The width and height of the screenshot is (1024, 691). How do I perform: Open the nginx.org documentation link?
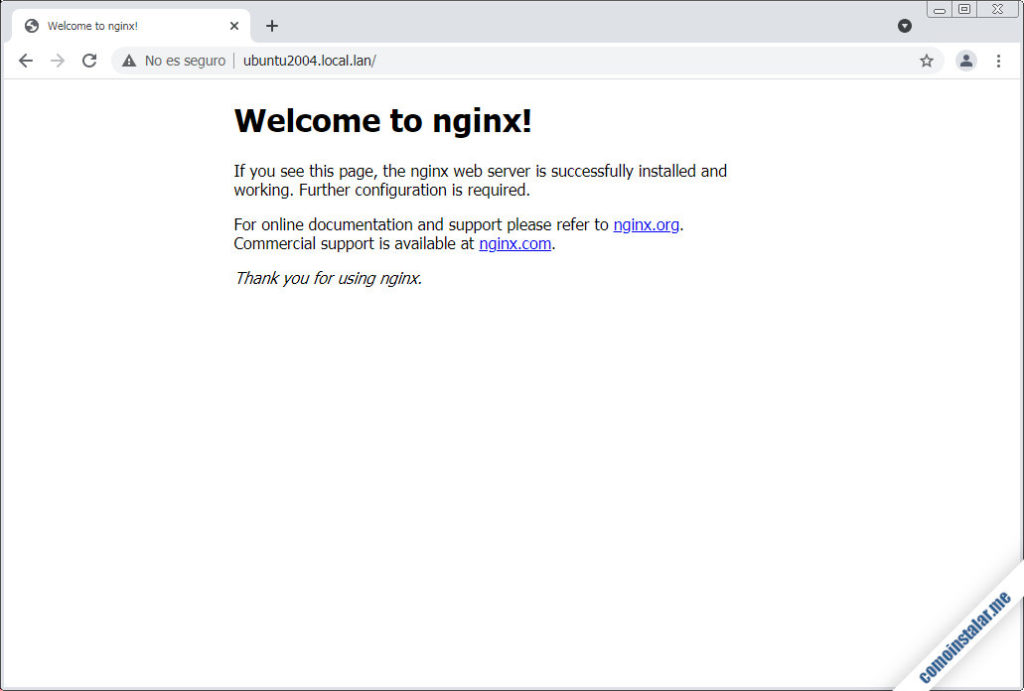pyautogui.click(x=646, y=224)
